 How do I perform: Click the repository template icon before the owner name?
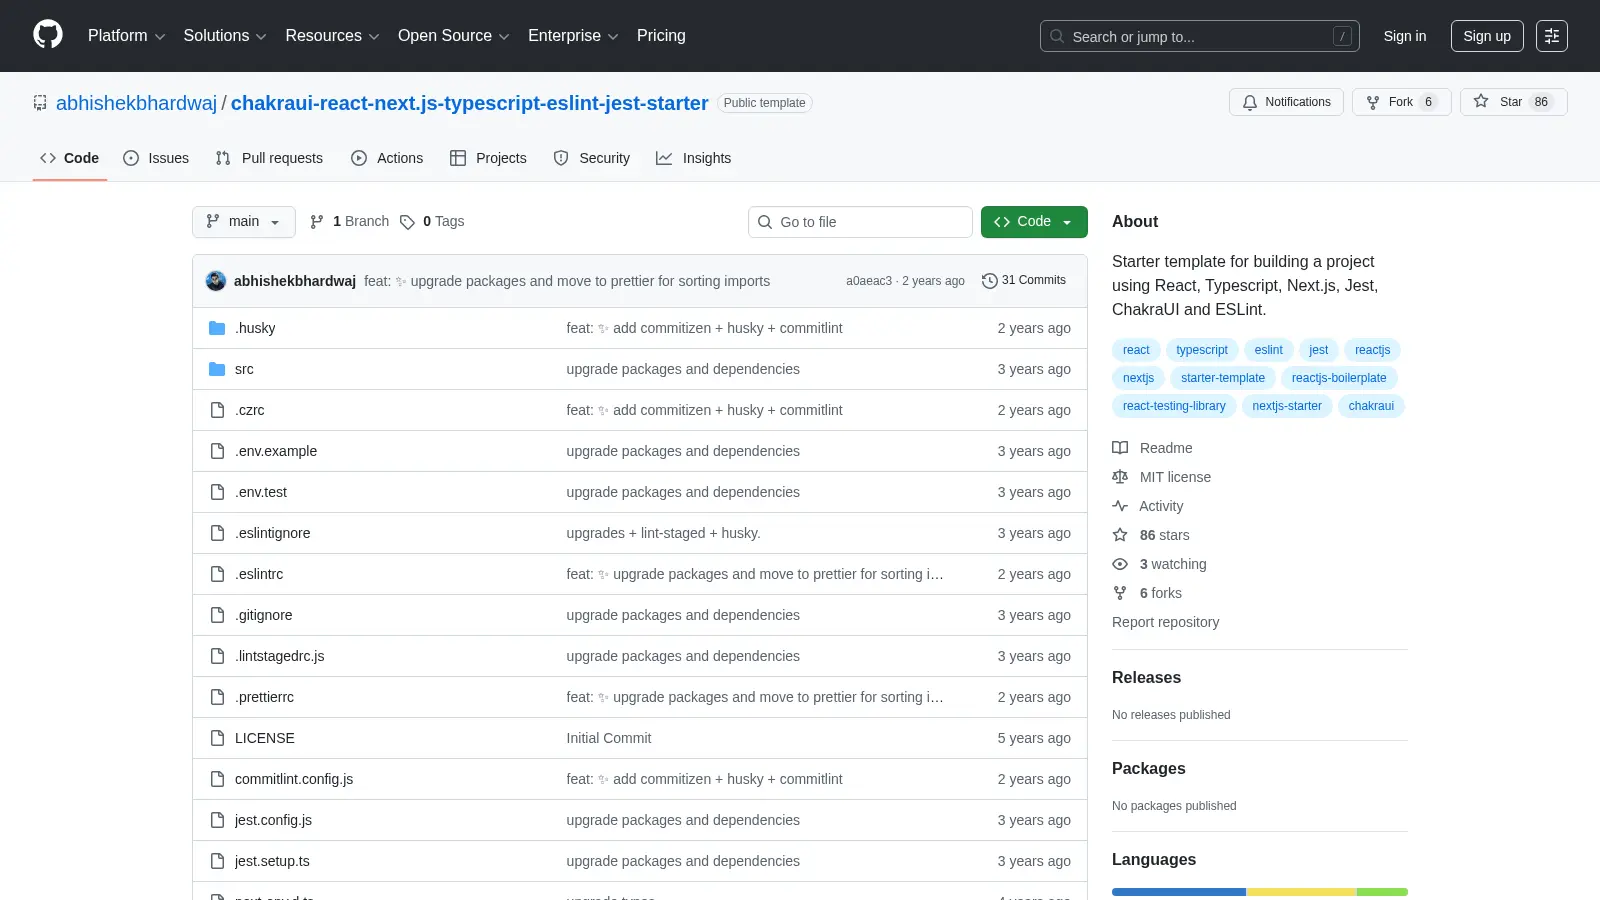(40, 103)
